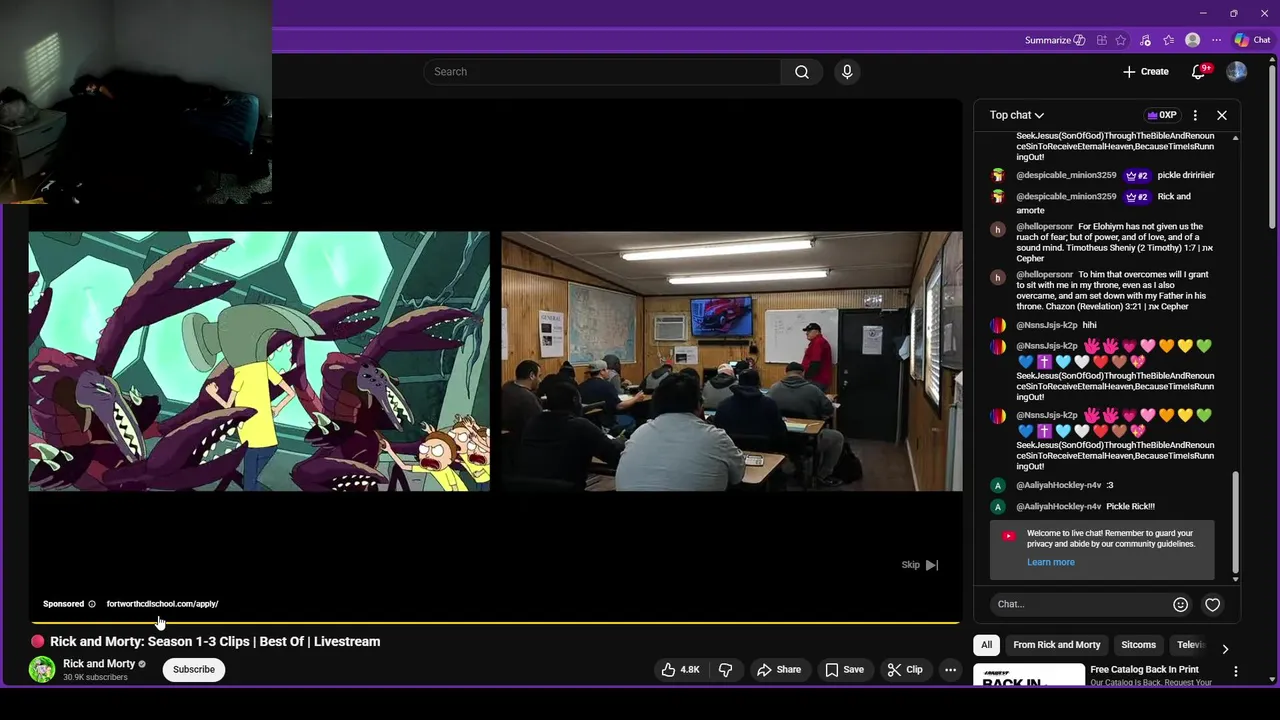This screenshot has height=720, width=1280.
Task: Open the Edge browser profile icon
Action: tap(1192, 40)
